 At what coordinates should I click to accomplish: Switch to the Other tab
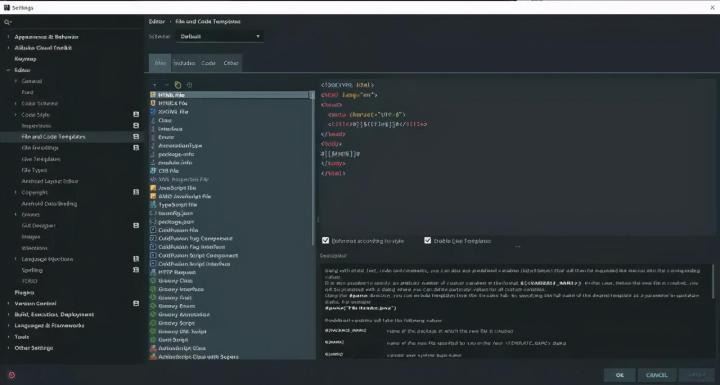tap(231, 63)
